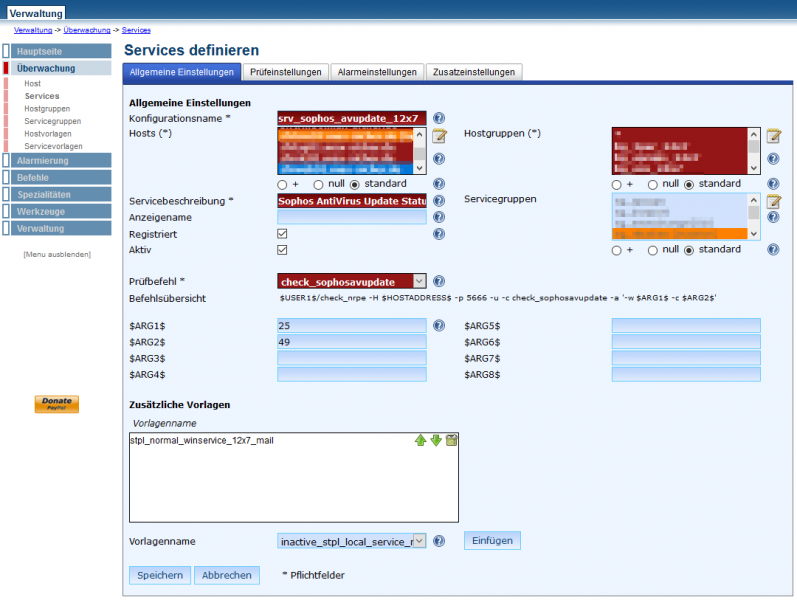Image resolution: width=797 pixels, height=600 pixels.
Task: Open the Vorlagenname template dropdown
Action: coord(352,541)
